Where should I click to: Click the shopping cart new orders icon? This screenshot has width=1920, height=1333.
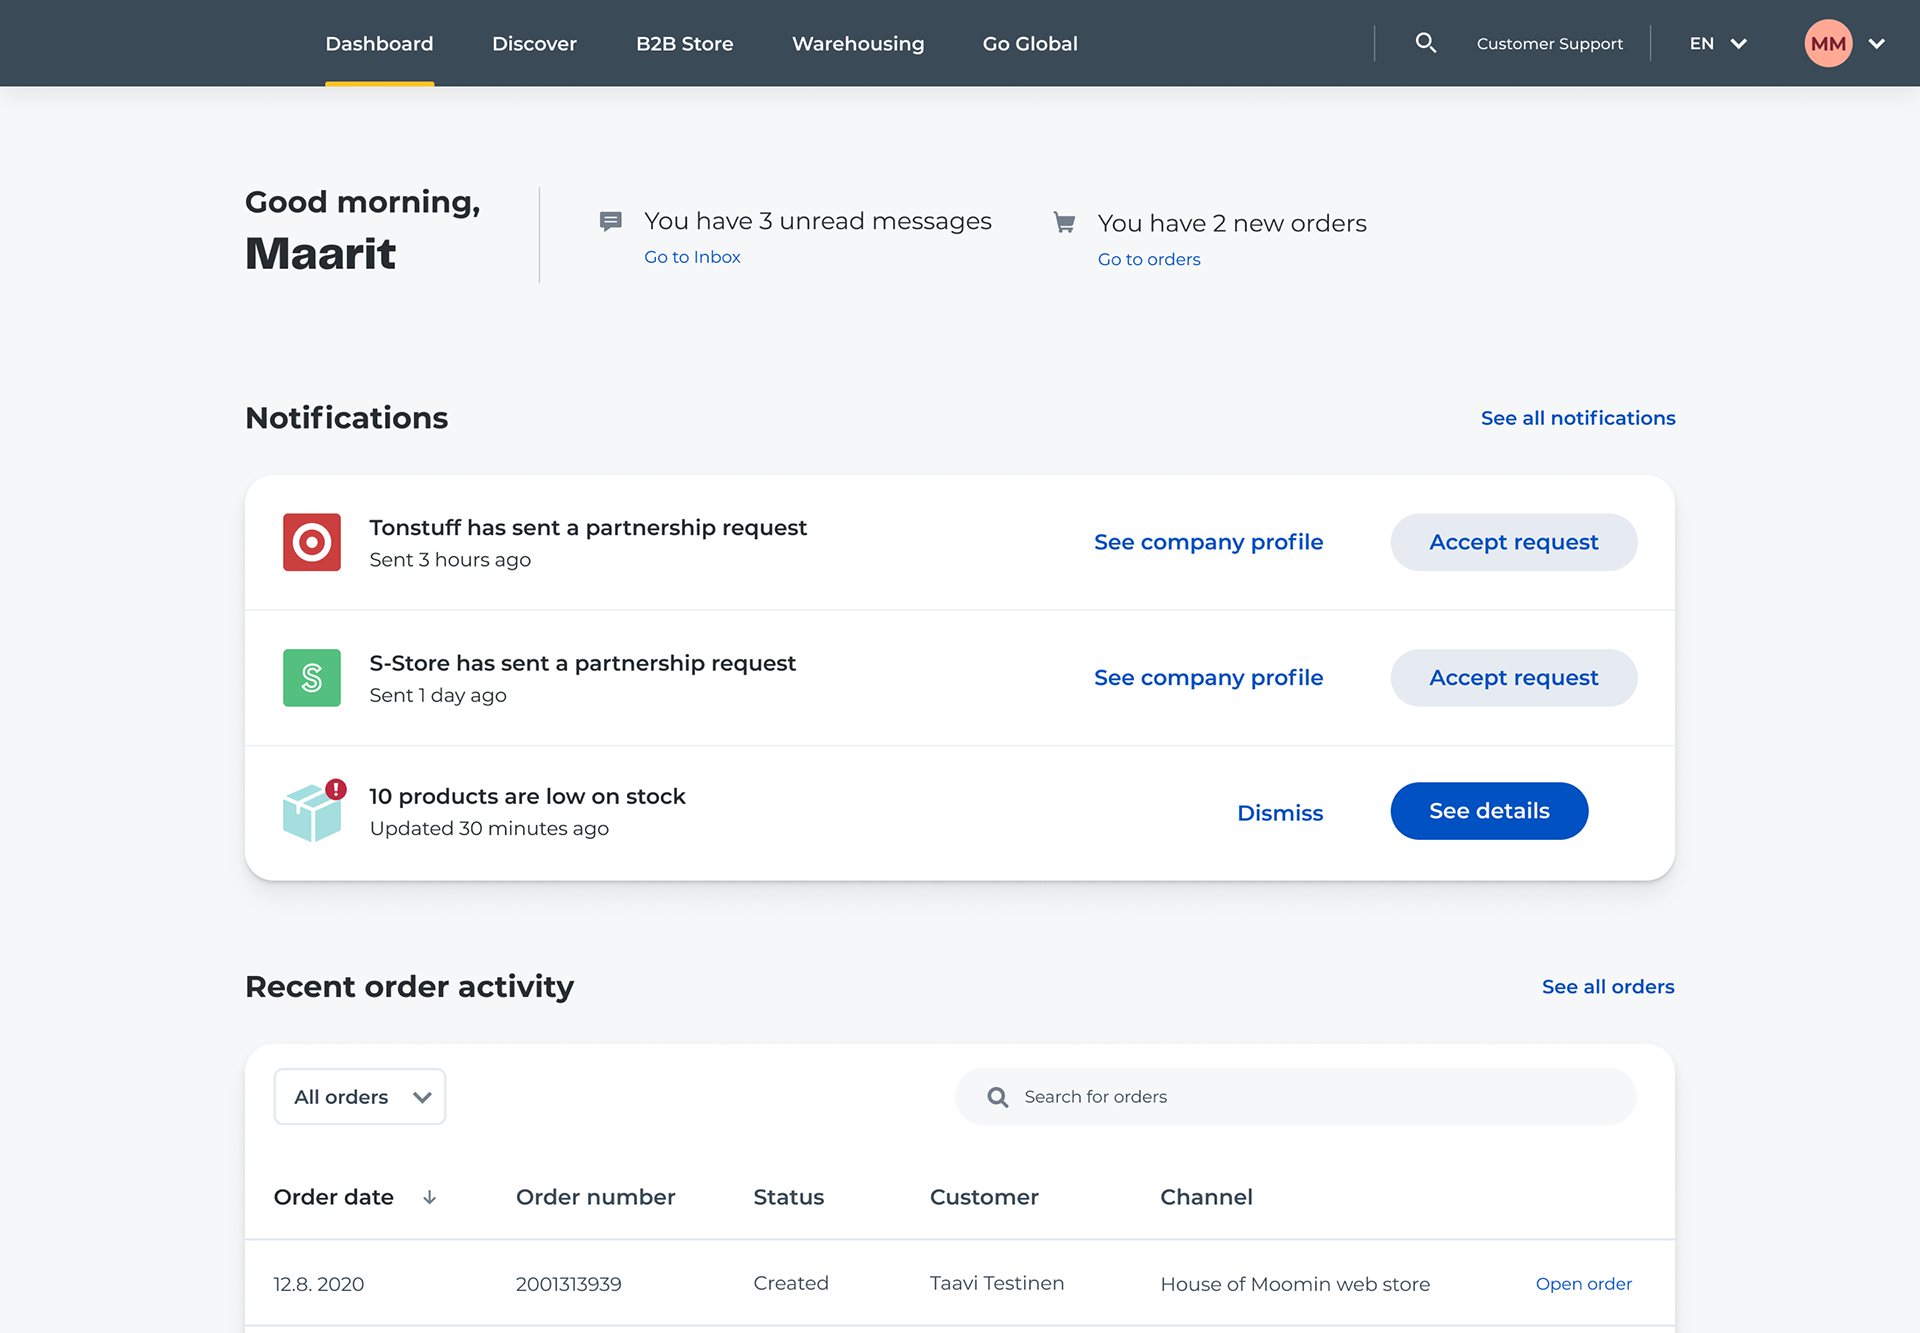[1064, 222]
